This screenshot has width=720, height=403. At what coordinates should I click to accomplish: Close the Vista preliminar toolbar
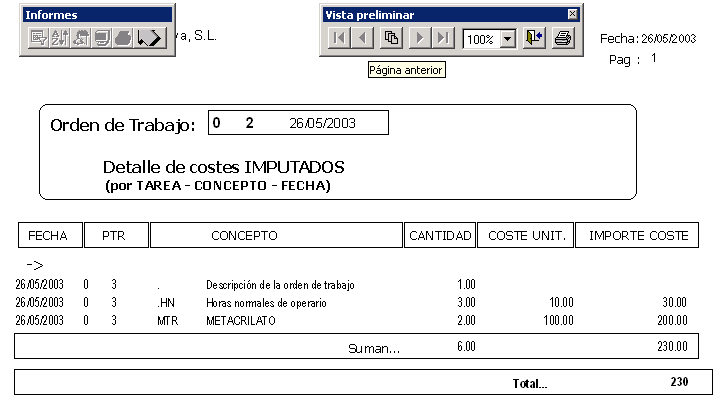[572, 15]
